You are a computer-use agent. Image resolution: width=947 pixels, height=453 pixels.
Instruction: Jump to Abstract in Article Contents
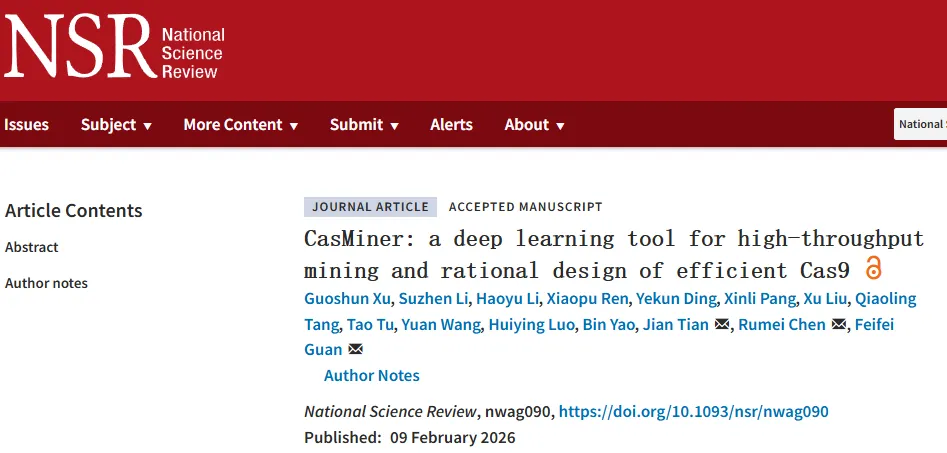point(31,247)
